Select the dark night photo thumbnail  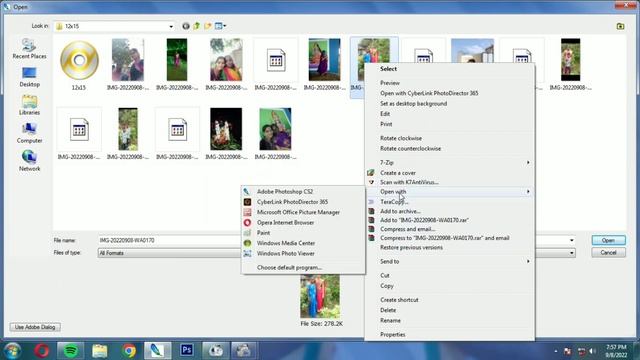[x=226, y=129]
